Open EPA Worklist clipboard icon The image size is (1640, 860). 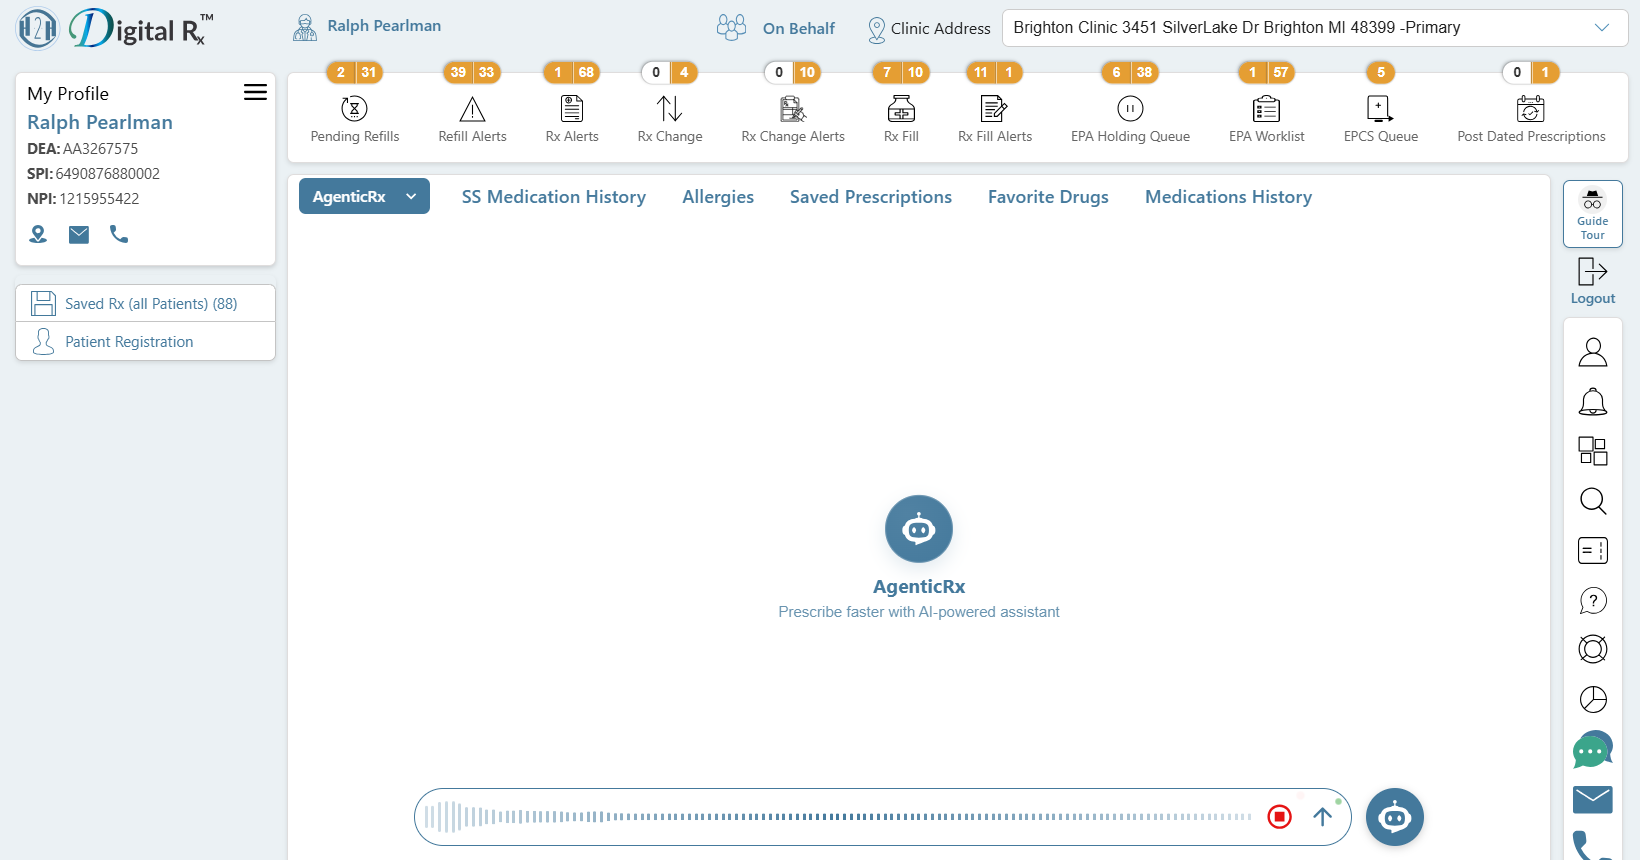coord(1266,108)
